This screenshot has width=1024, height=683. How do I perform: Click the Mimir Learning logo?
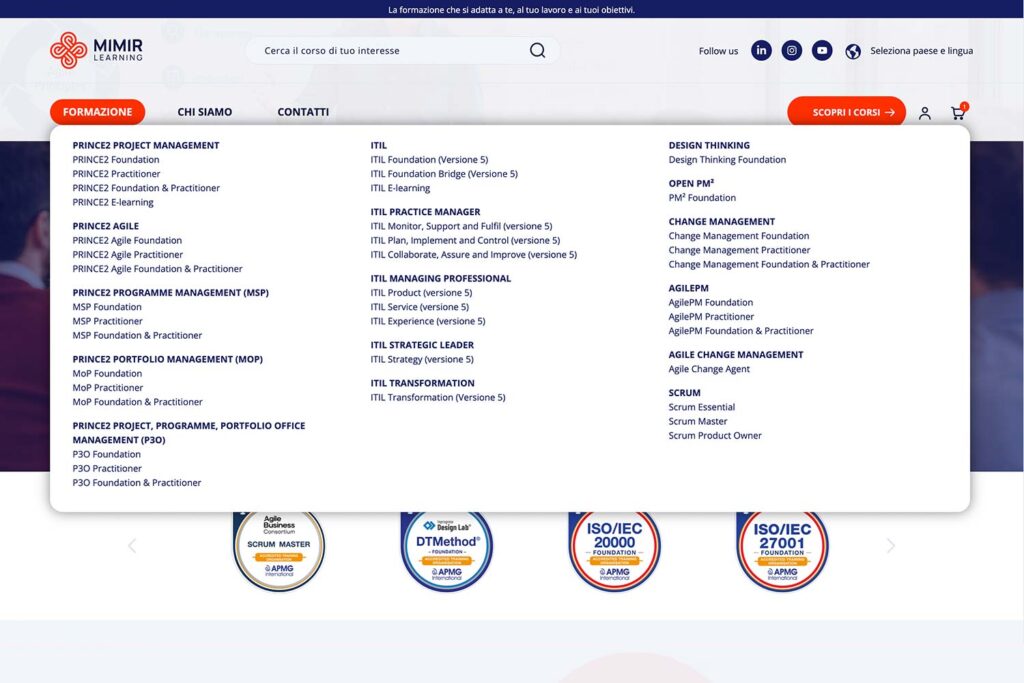[97, 50]
